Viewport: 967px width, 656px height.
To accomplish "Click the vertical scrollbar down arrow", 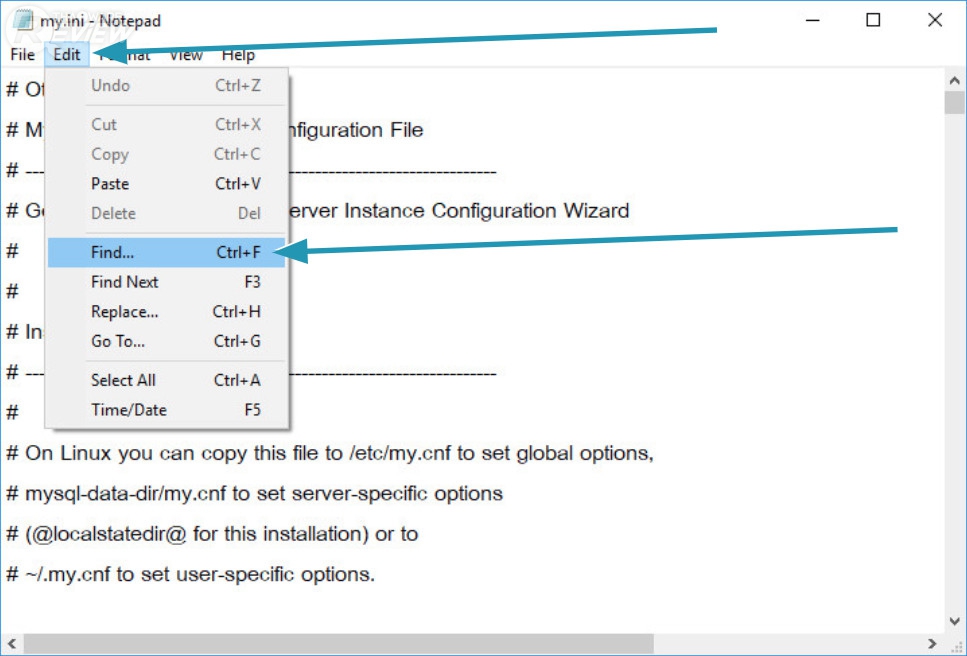I will (954, 622).
